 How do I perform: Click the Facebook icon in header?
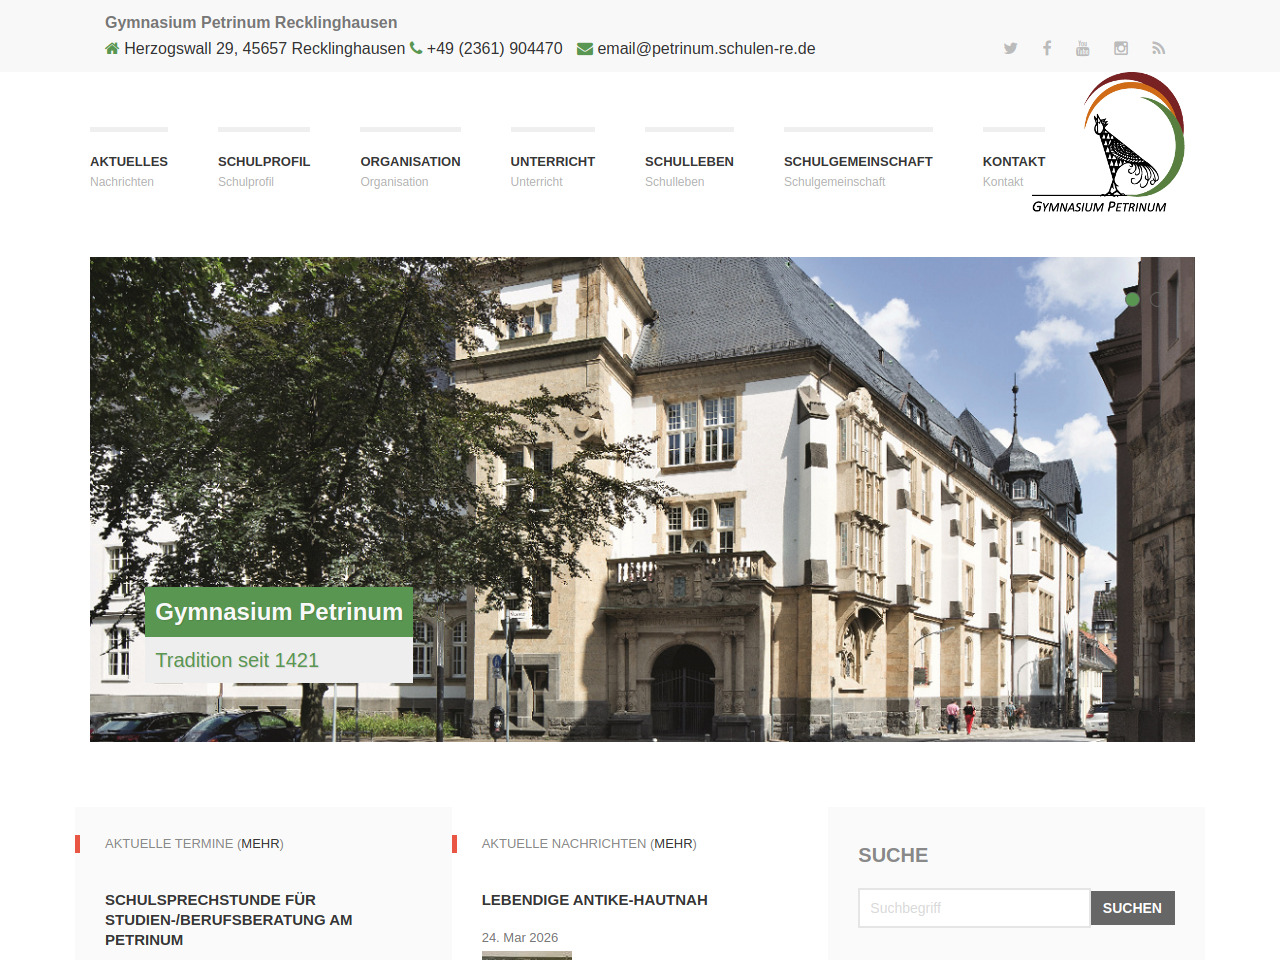1047,48
